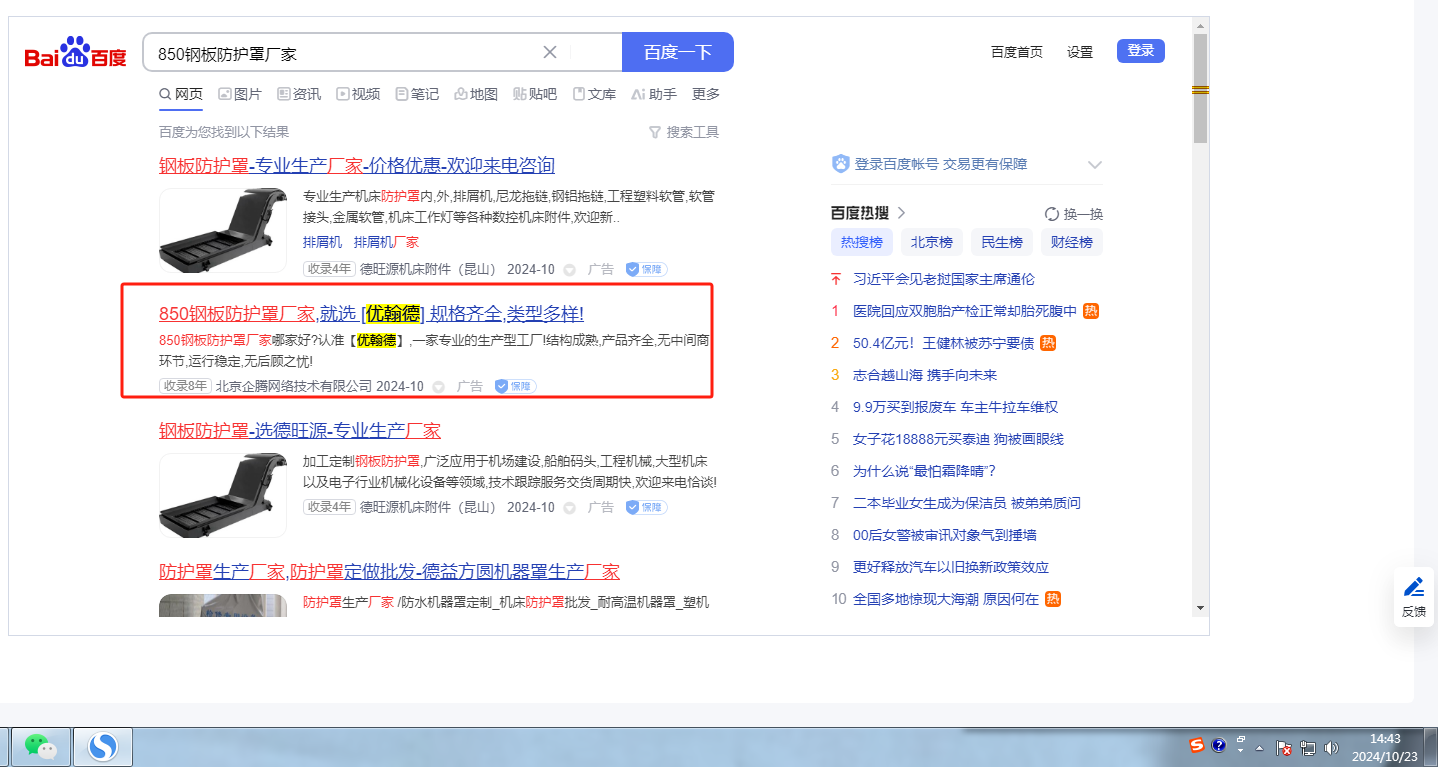1438x767 pixels.
Task: Open dropdown arrow beside 北京企腾网络技术有限公司 2024-10
Action: 440,386
